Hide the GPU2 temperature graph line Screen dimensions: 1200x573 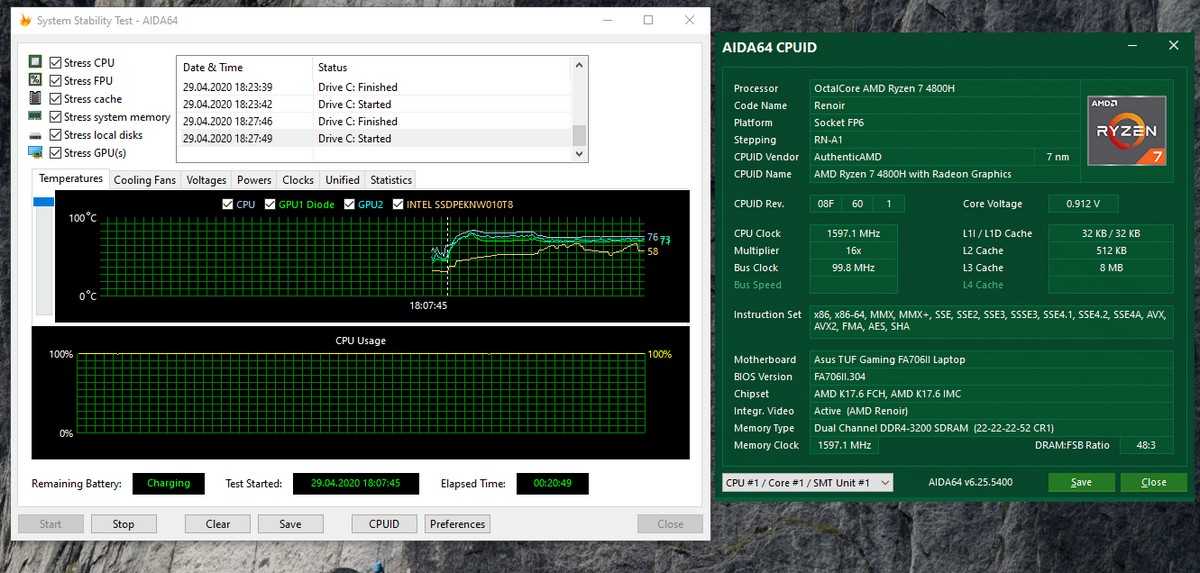350,204
